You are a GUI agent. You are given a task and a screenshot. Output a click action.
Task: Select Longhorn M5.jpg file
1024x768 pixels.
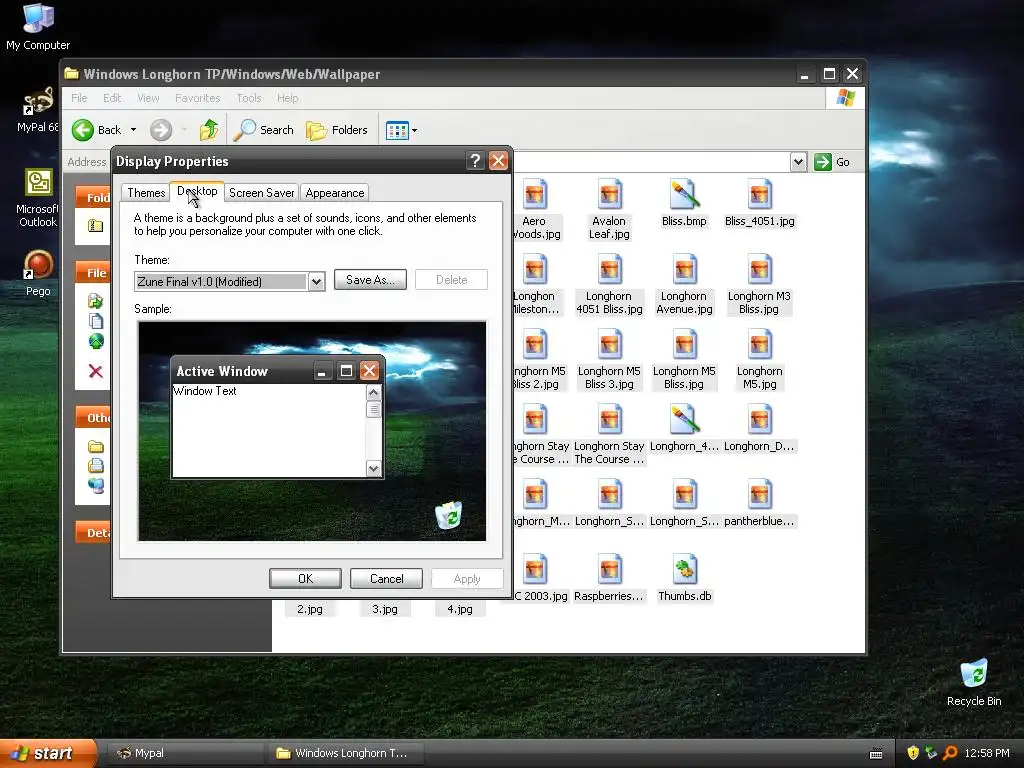760,360
